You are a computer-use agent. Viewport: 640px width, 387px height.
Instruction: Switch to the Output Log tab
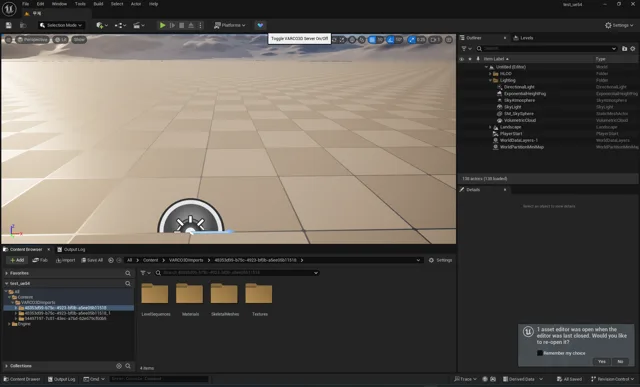click(71, 249)
